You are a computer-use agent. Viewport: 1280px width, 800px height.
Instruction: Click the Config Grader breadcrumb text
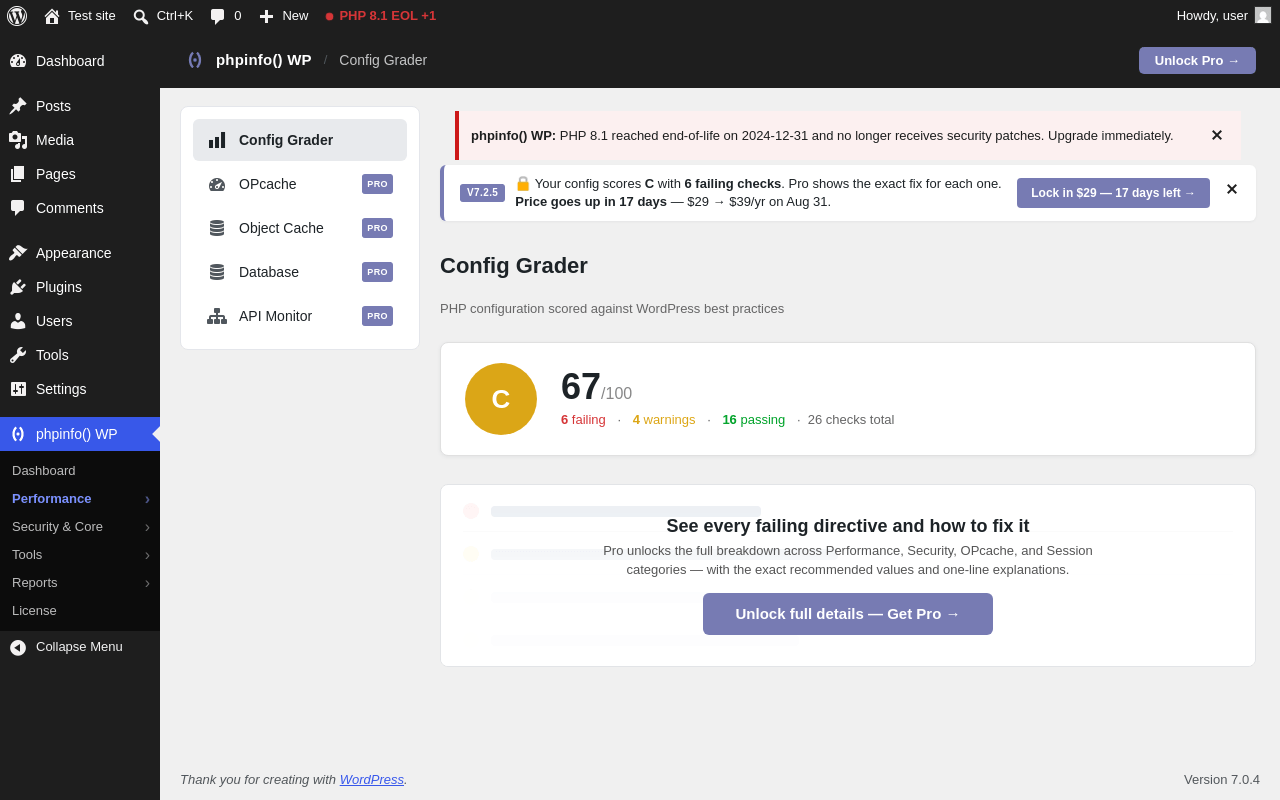[383, 60]
